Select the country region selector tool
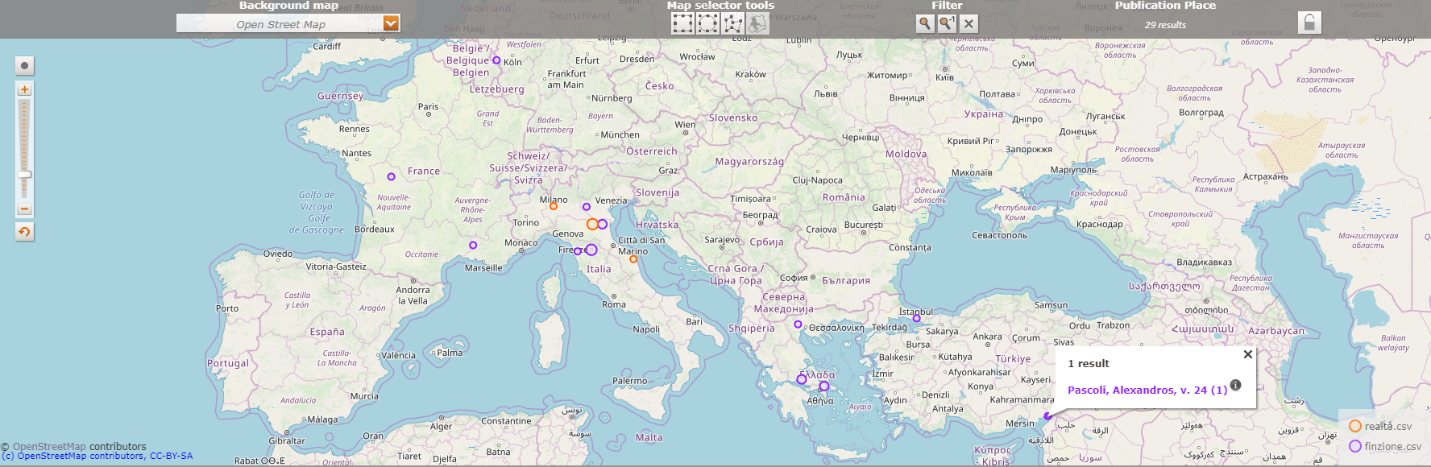The width and height of the screenshot is (1431, 467). (x=758, y=23)
